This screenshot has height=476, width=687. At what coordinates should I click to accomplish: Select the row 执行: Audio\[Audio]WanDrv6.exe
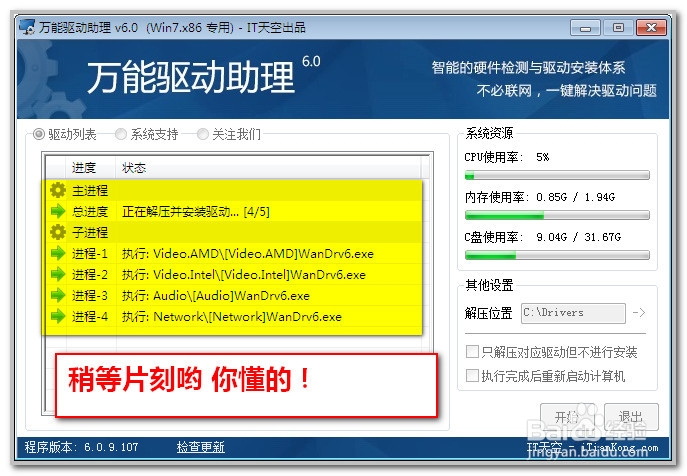click(234, 295)
